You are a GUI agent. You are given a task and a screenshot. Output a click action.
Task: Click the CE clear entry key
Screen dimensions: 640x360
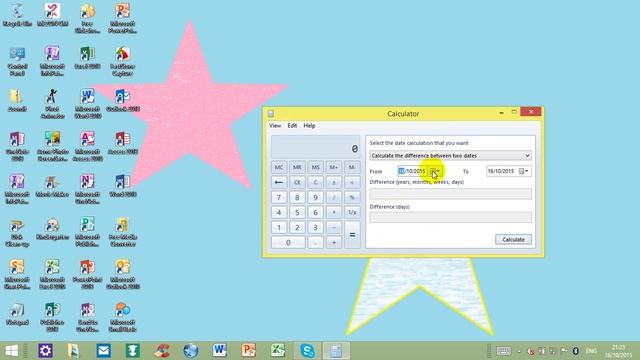(x=297, y=182)
